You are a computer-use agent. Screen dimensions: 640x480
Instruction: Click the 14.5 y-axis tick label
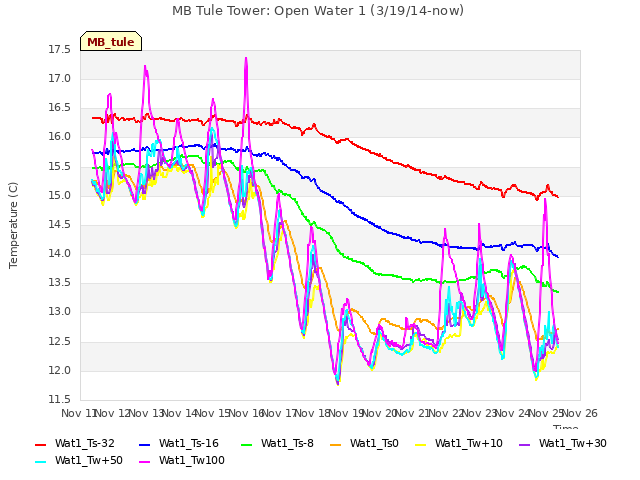(x=60, y=224)
